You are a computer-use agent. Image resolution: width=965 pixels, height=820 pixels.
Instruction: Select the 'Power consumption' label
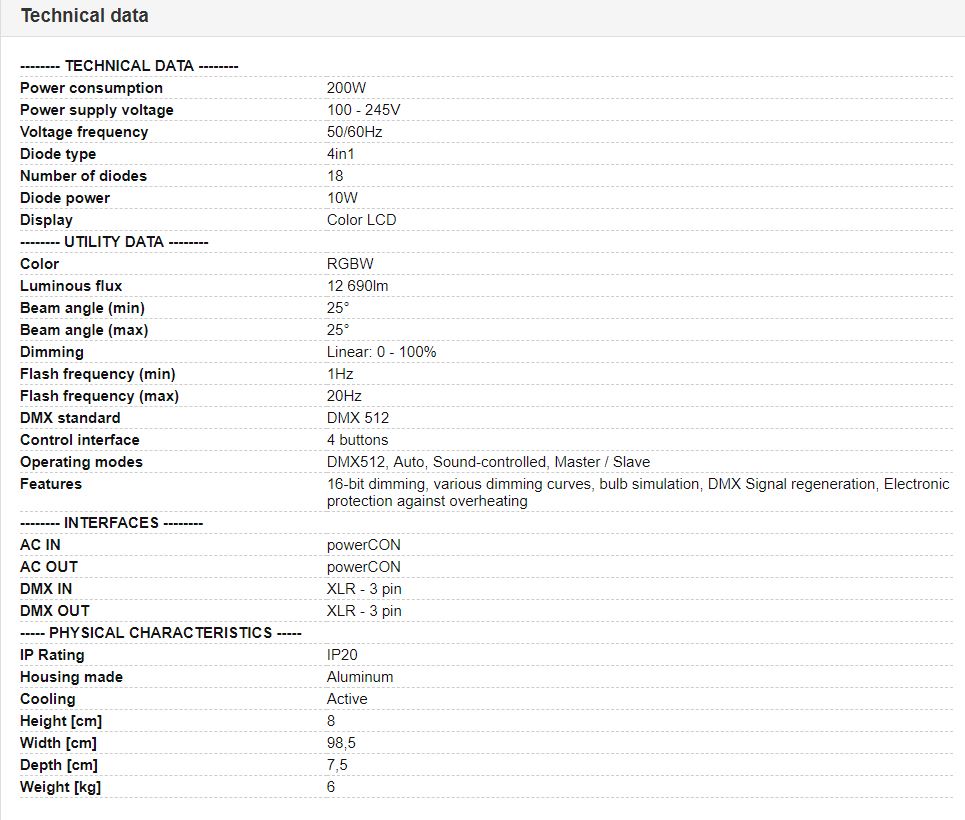pos(91,88)
